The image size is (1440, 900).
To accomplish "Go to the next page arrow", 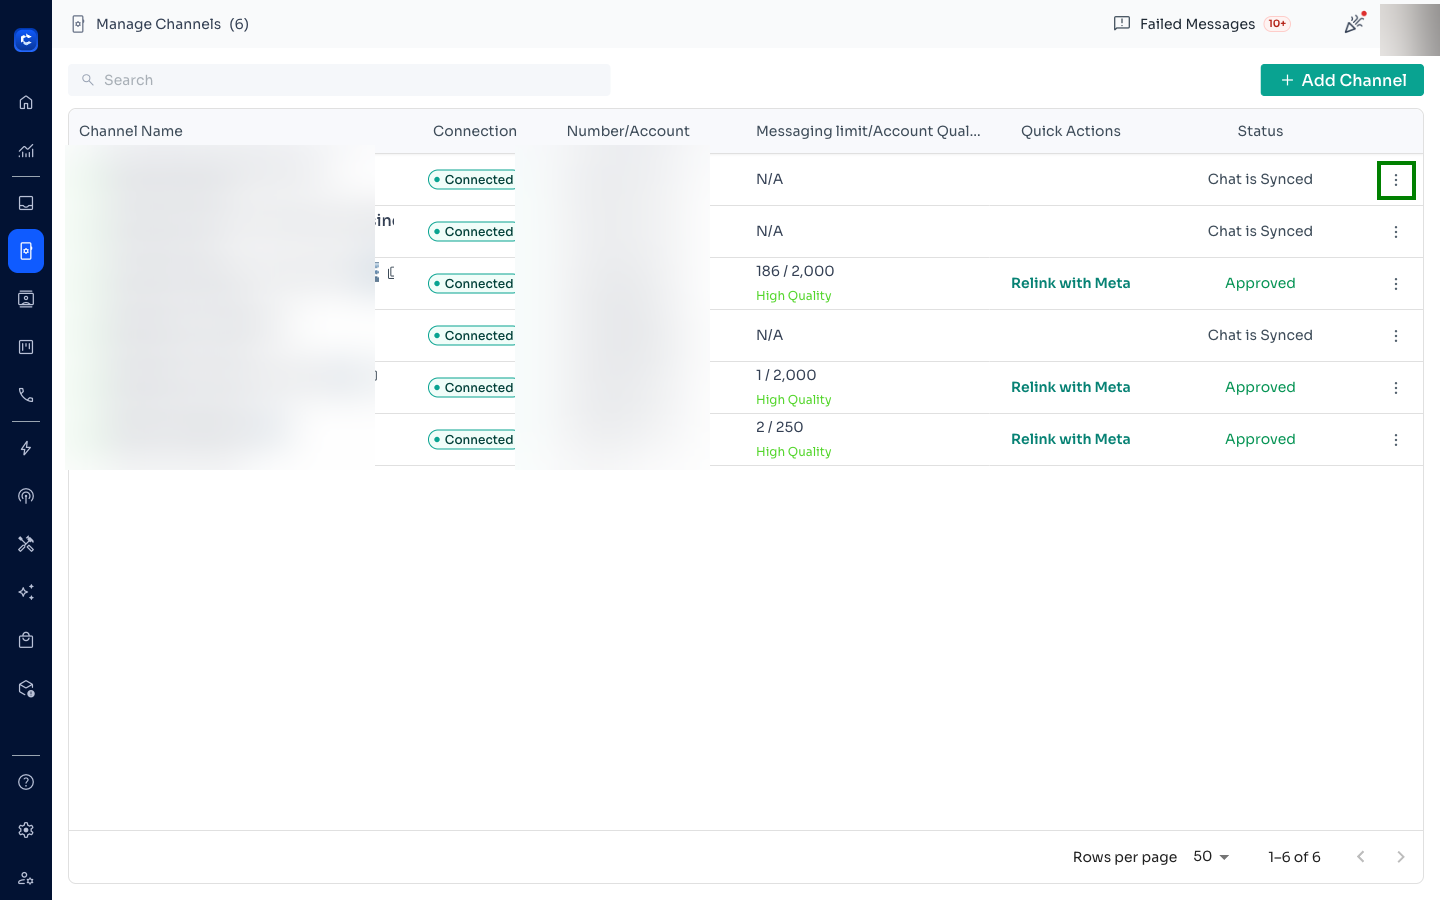I will (x=1401, y=857).
